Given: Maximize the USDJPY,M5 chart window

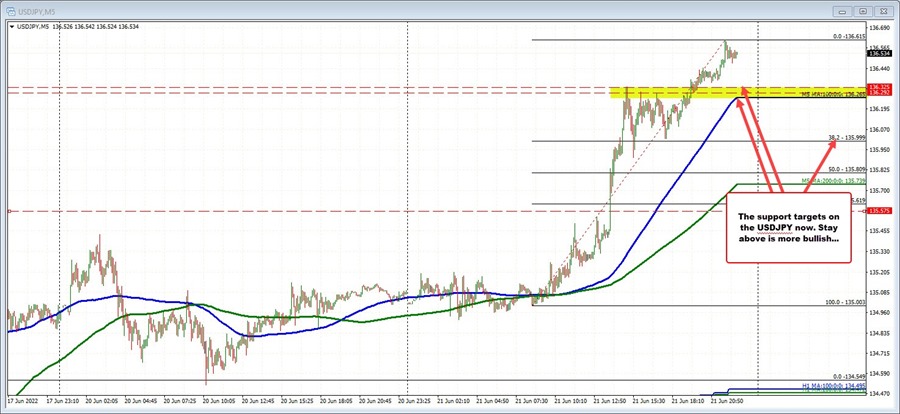Looking at the screenshot, I should click(864, 11).
